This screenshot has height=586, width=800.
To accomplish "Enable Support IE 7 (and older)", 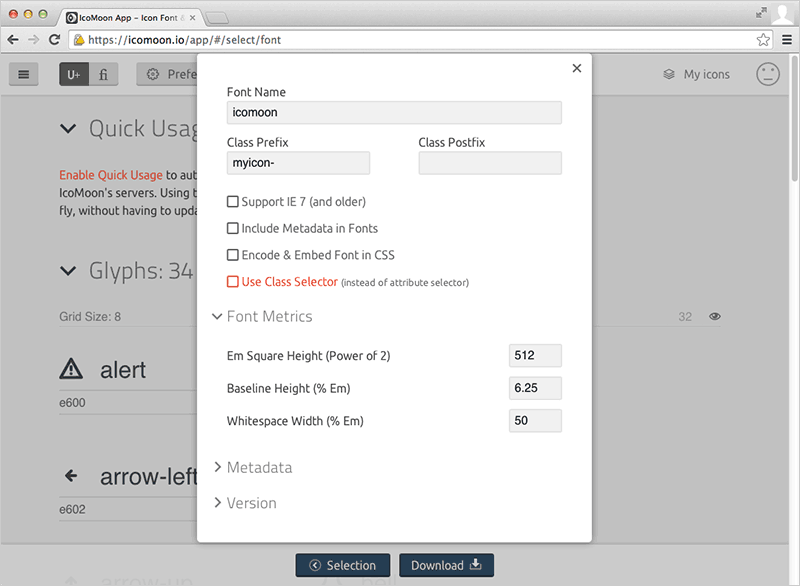I will tap(233, 202).
